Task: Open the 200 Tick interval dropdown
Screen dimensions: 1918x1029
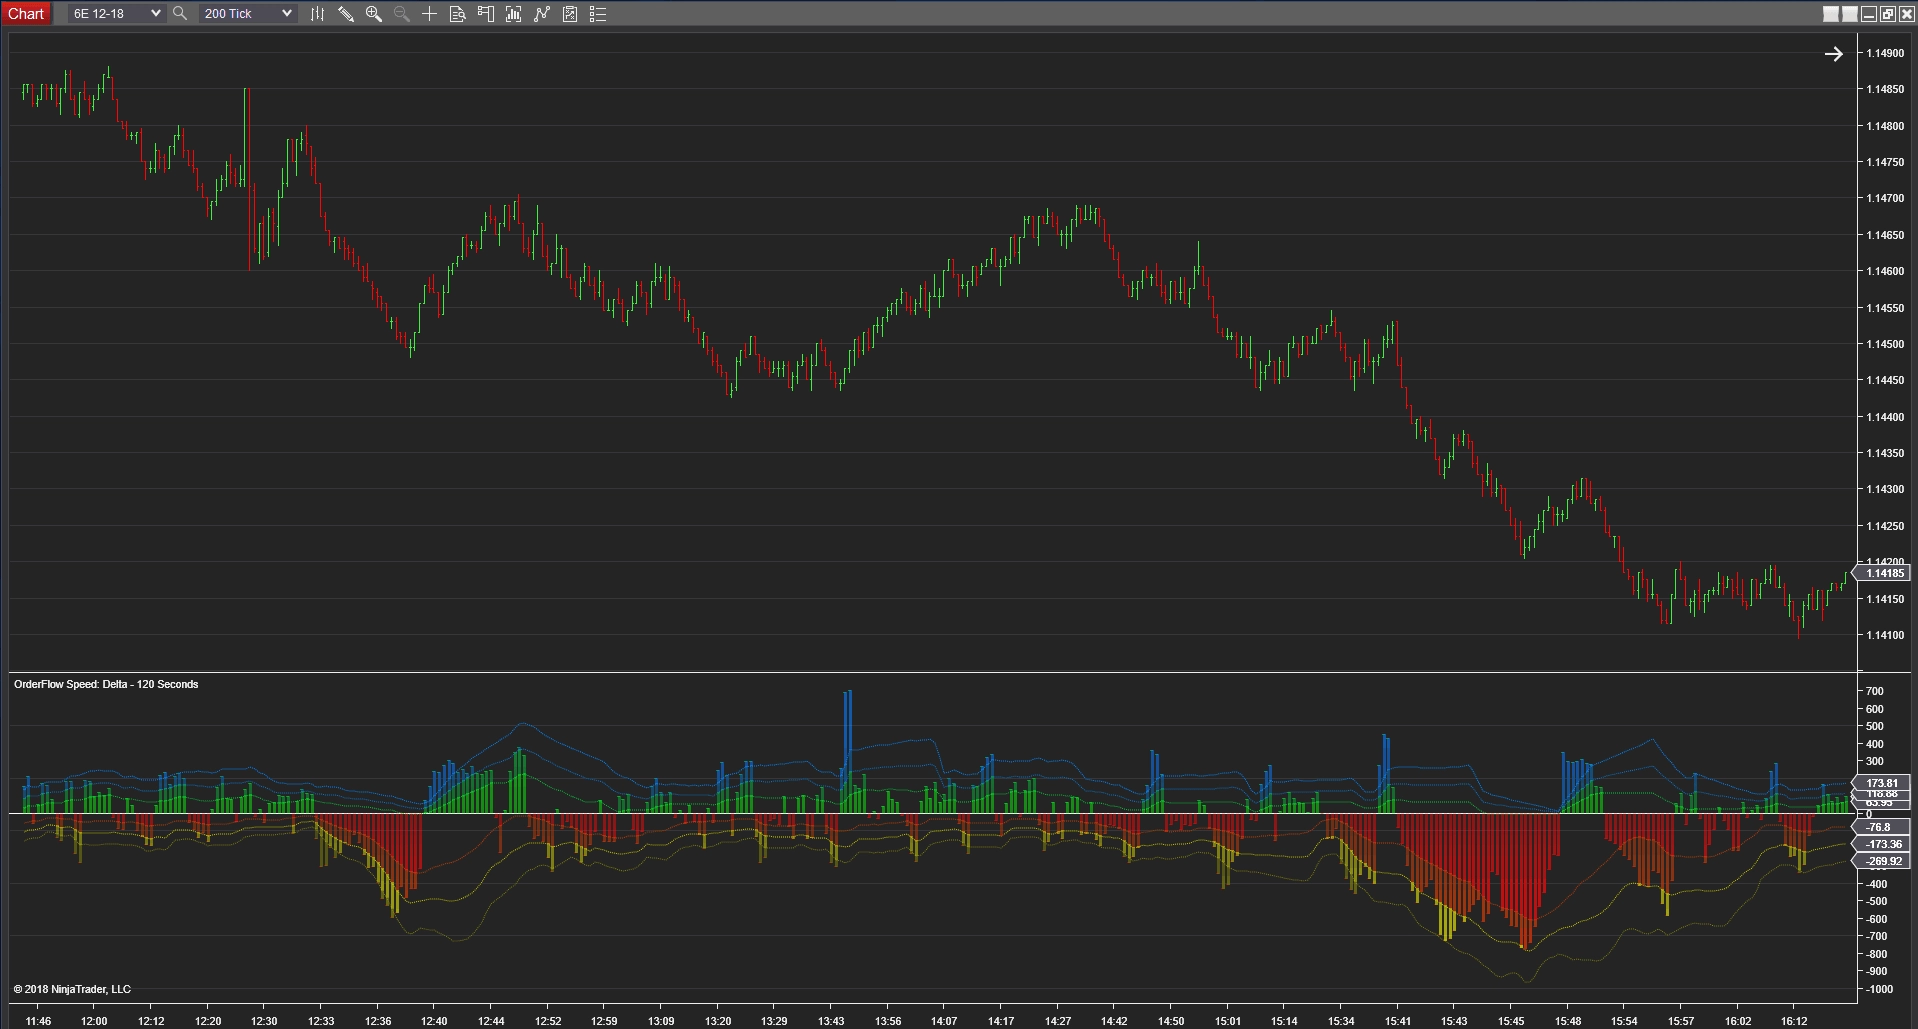Action: pyautogui.click(x=248, y=14)
